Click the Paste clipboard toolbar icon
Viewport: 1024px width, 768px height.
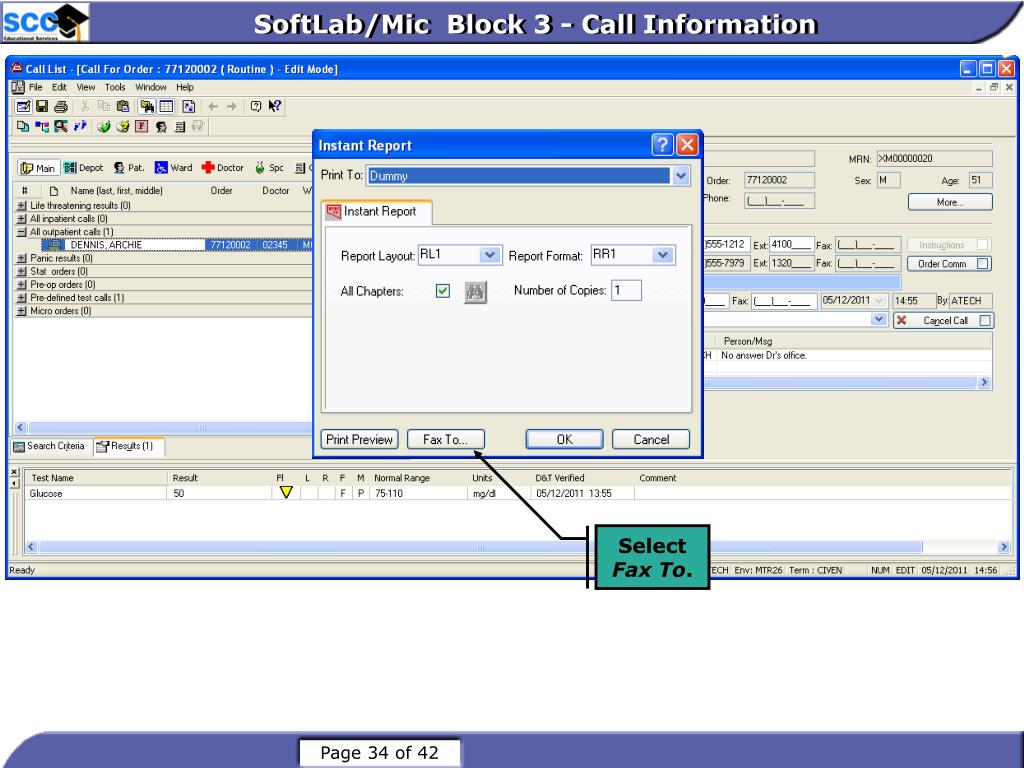(x=122, y=106)
